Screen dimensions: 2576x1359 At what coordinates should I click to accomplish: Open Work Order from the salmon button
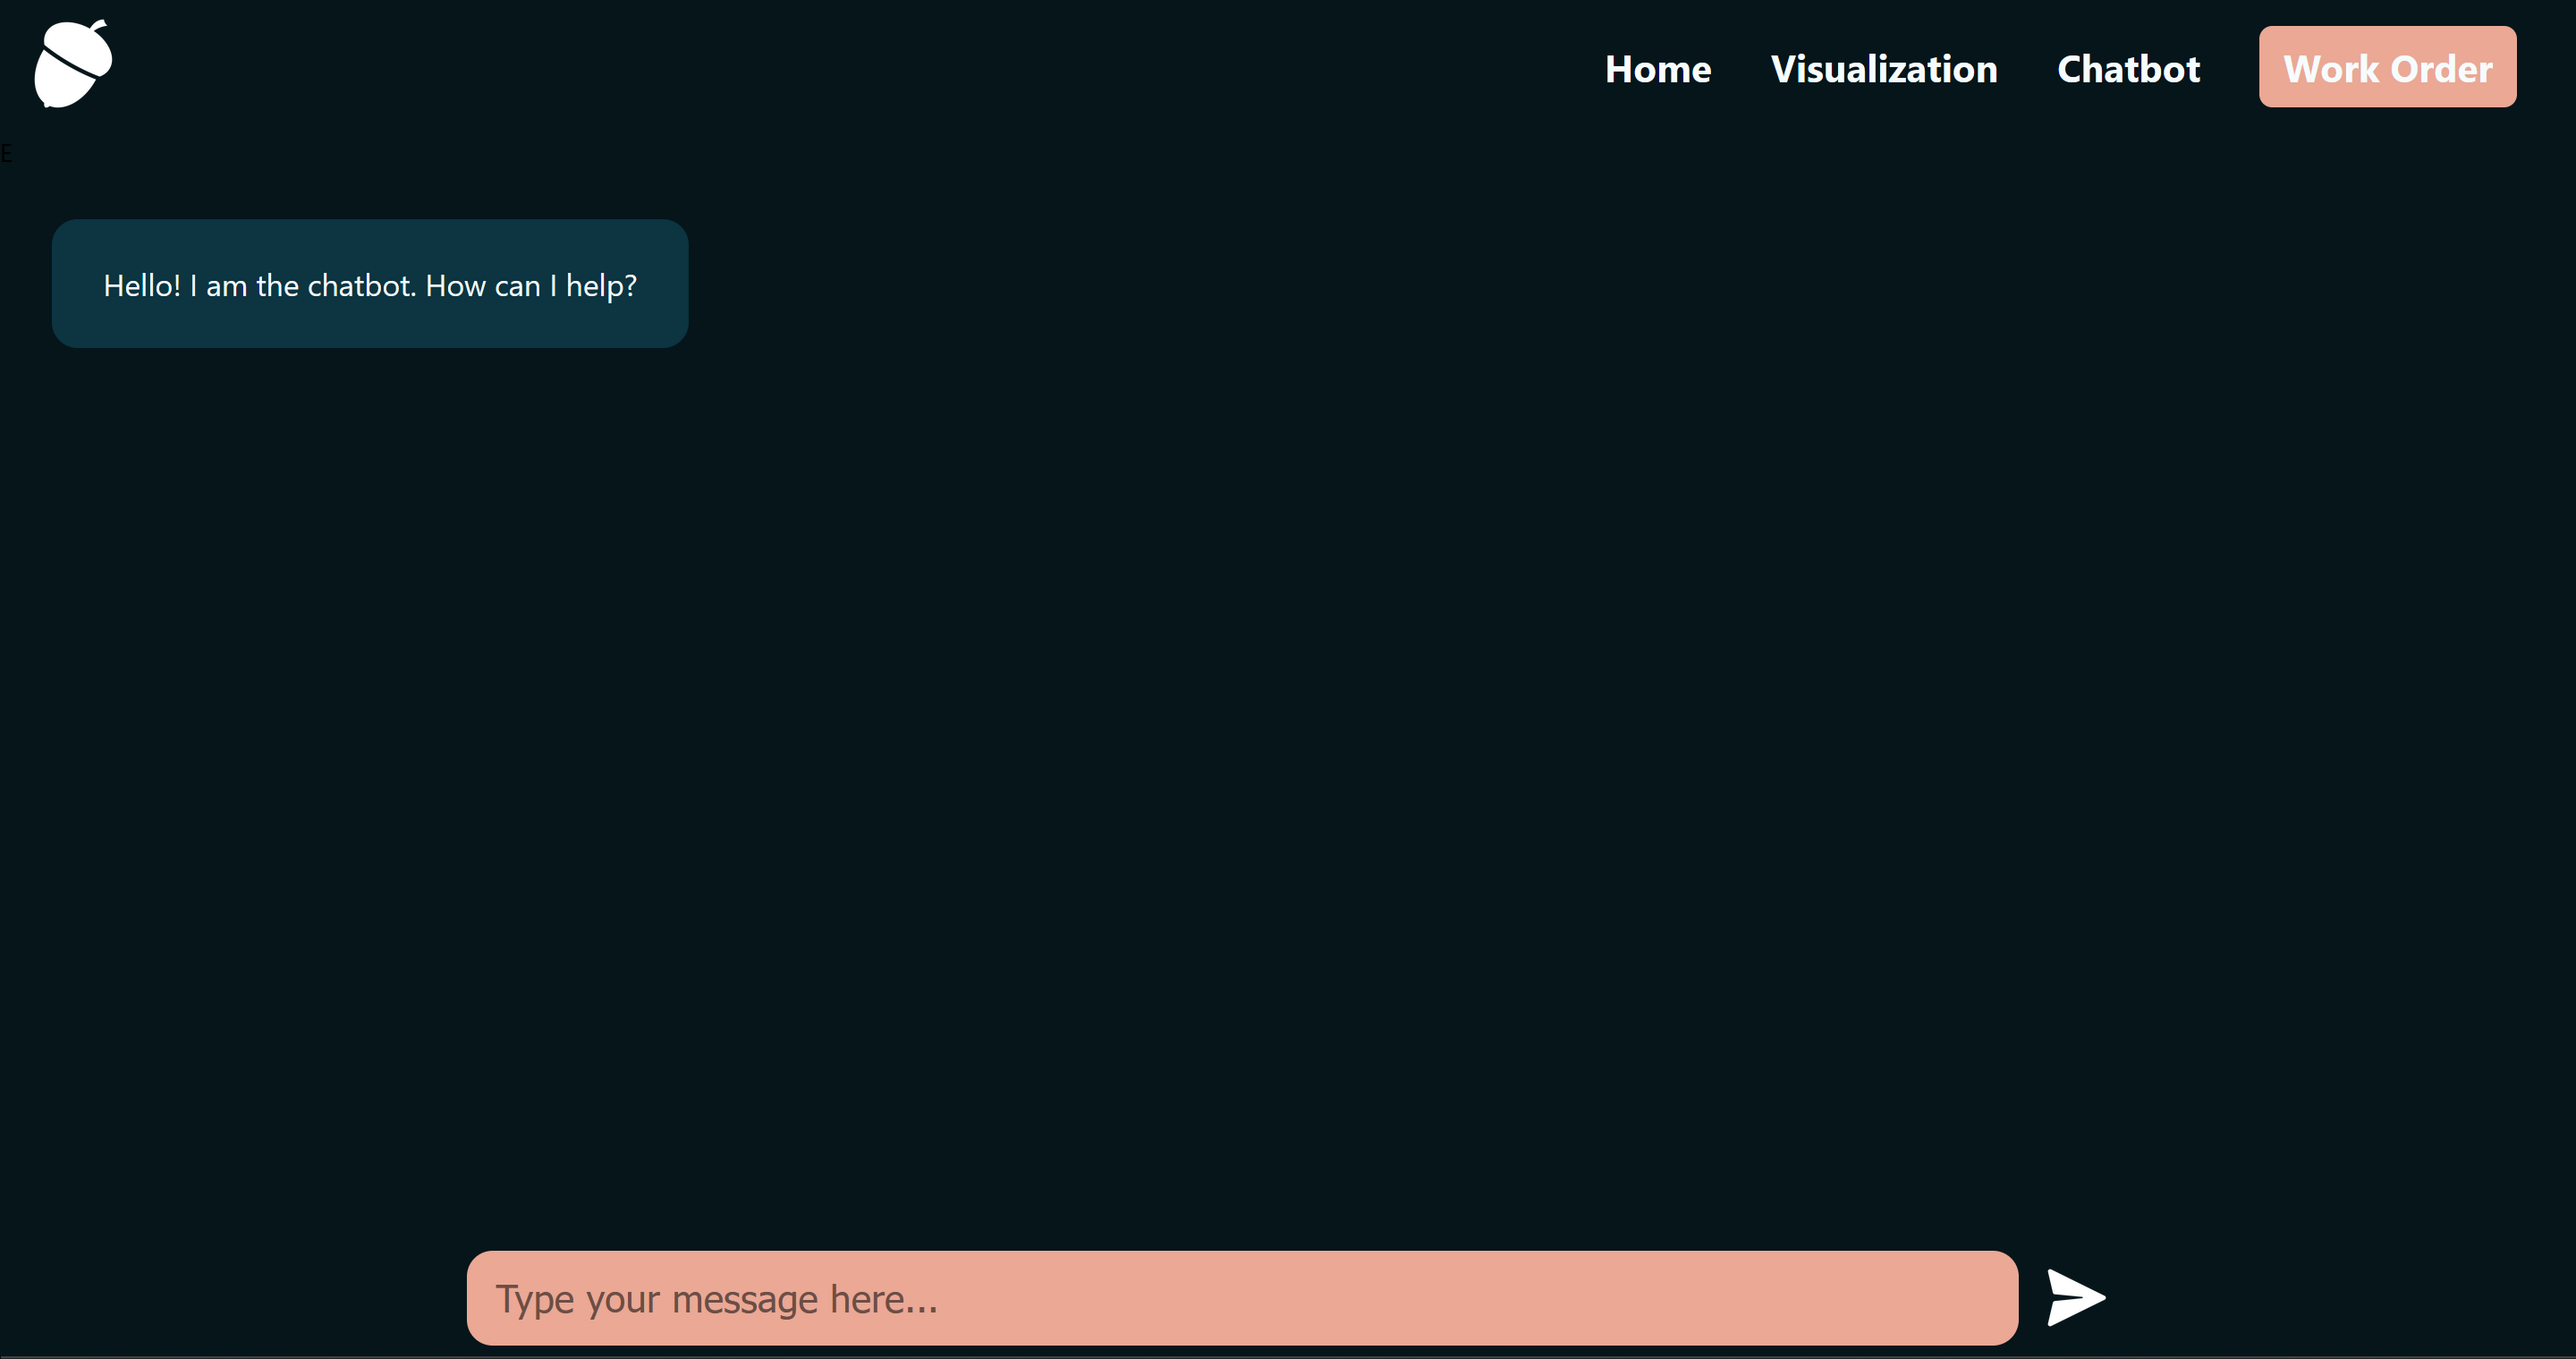[x=2386, y=67]
